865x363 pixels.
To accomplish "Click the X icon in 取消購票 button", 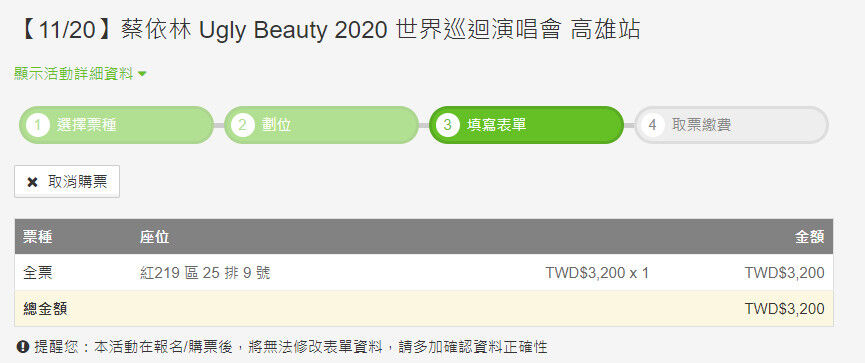I will click(x=33, y=182).
